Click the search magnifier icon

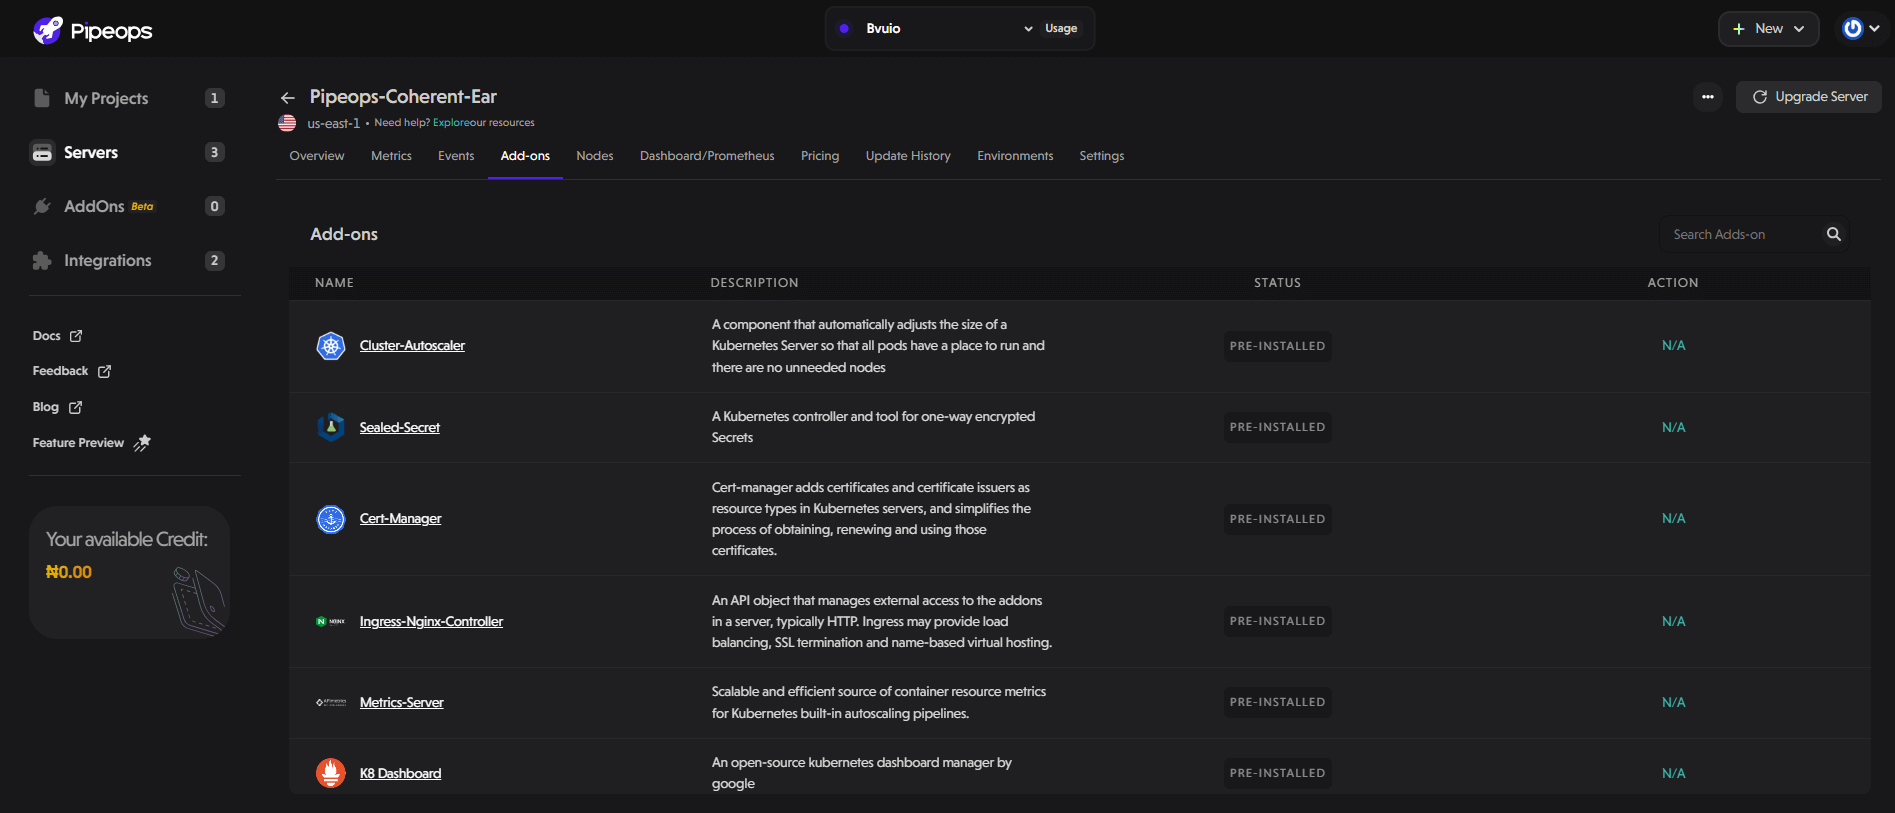tap(1834, 234)
